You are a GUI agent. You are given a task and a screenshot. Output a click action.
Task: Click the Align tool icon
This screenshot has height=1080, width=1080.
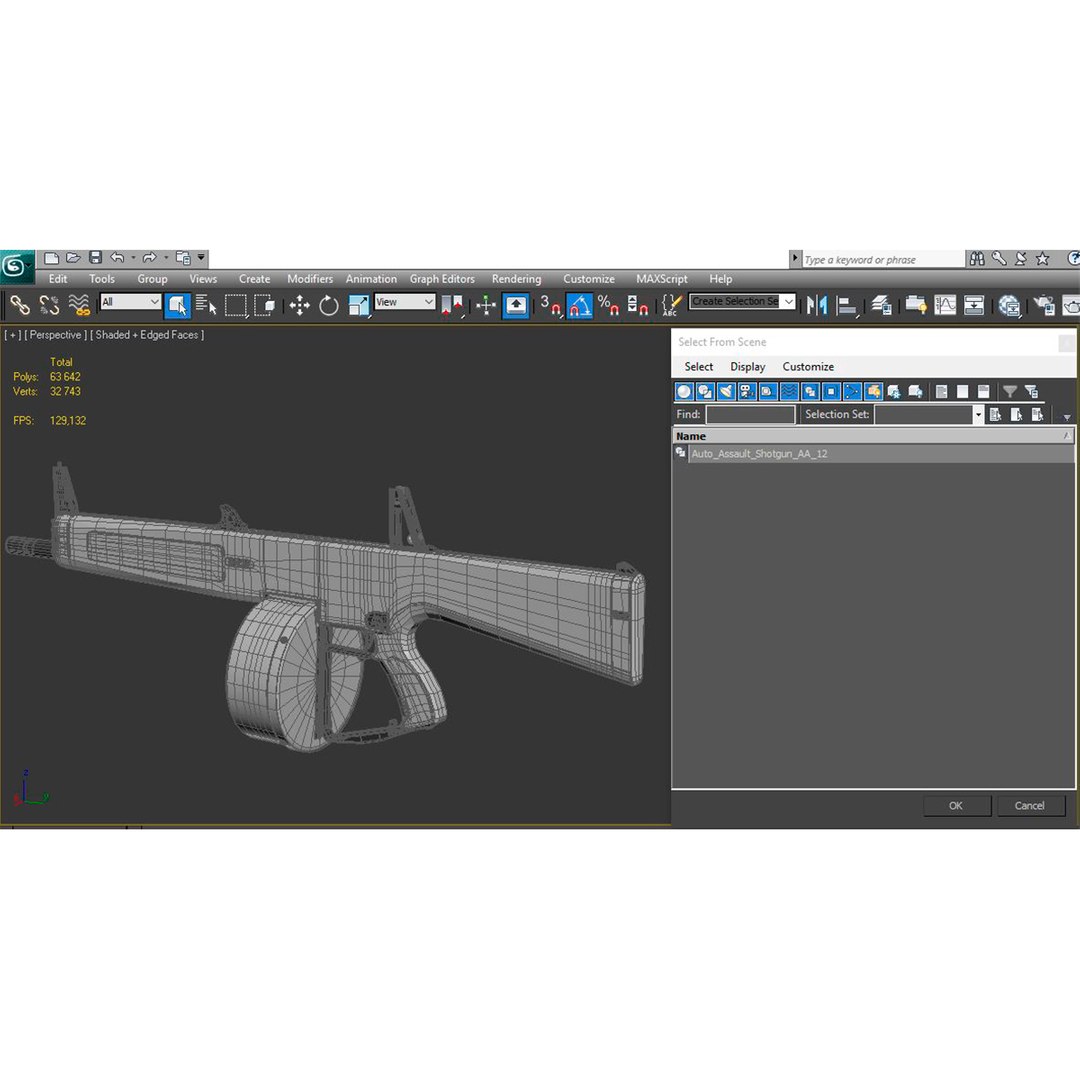coord(847,305)
